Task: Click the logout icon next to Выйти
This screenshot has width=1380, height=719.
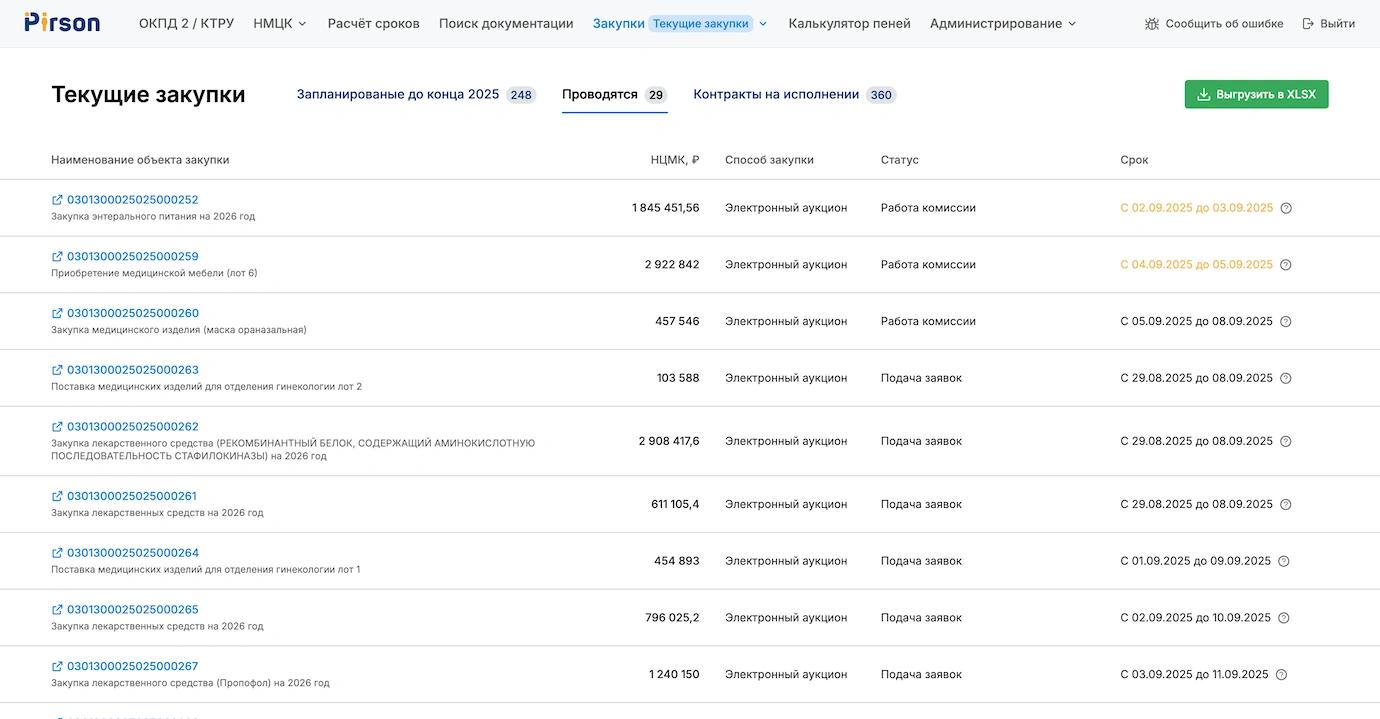Action: tap(1308, 24)
